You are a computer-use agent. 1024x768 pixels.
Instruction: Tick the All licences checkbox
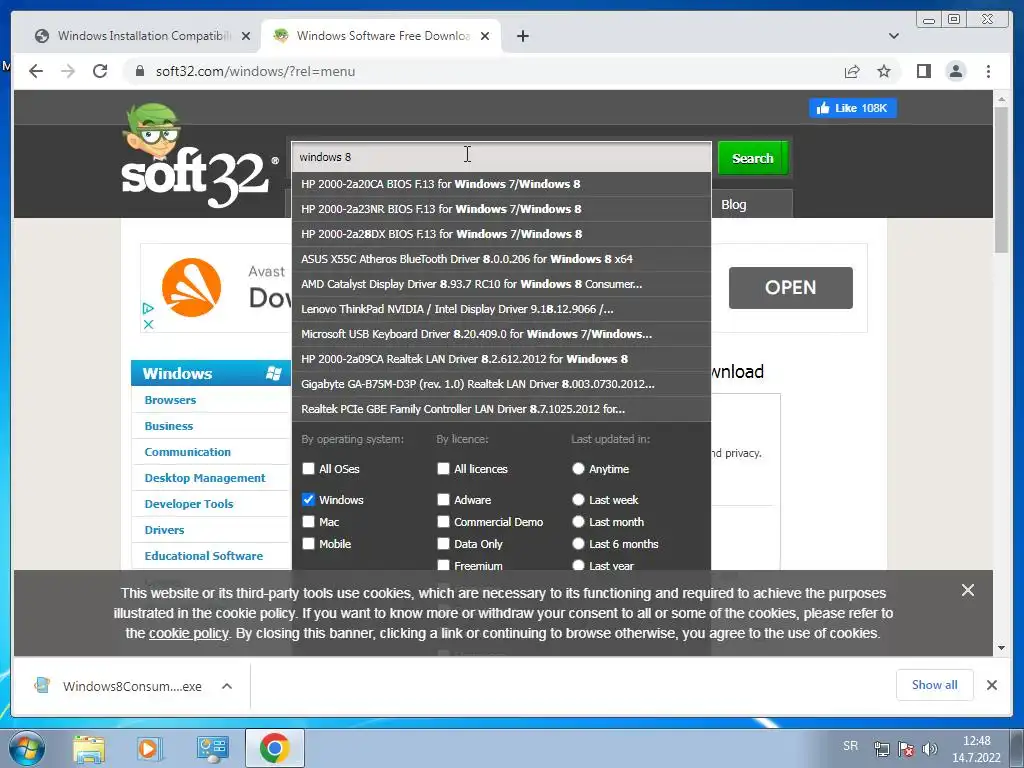click(x=443, y=468)
